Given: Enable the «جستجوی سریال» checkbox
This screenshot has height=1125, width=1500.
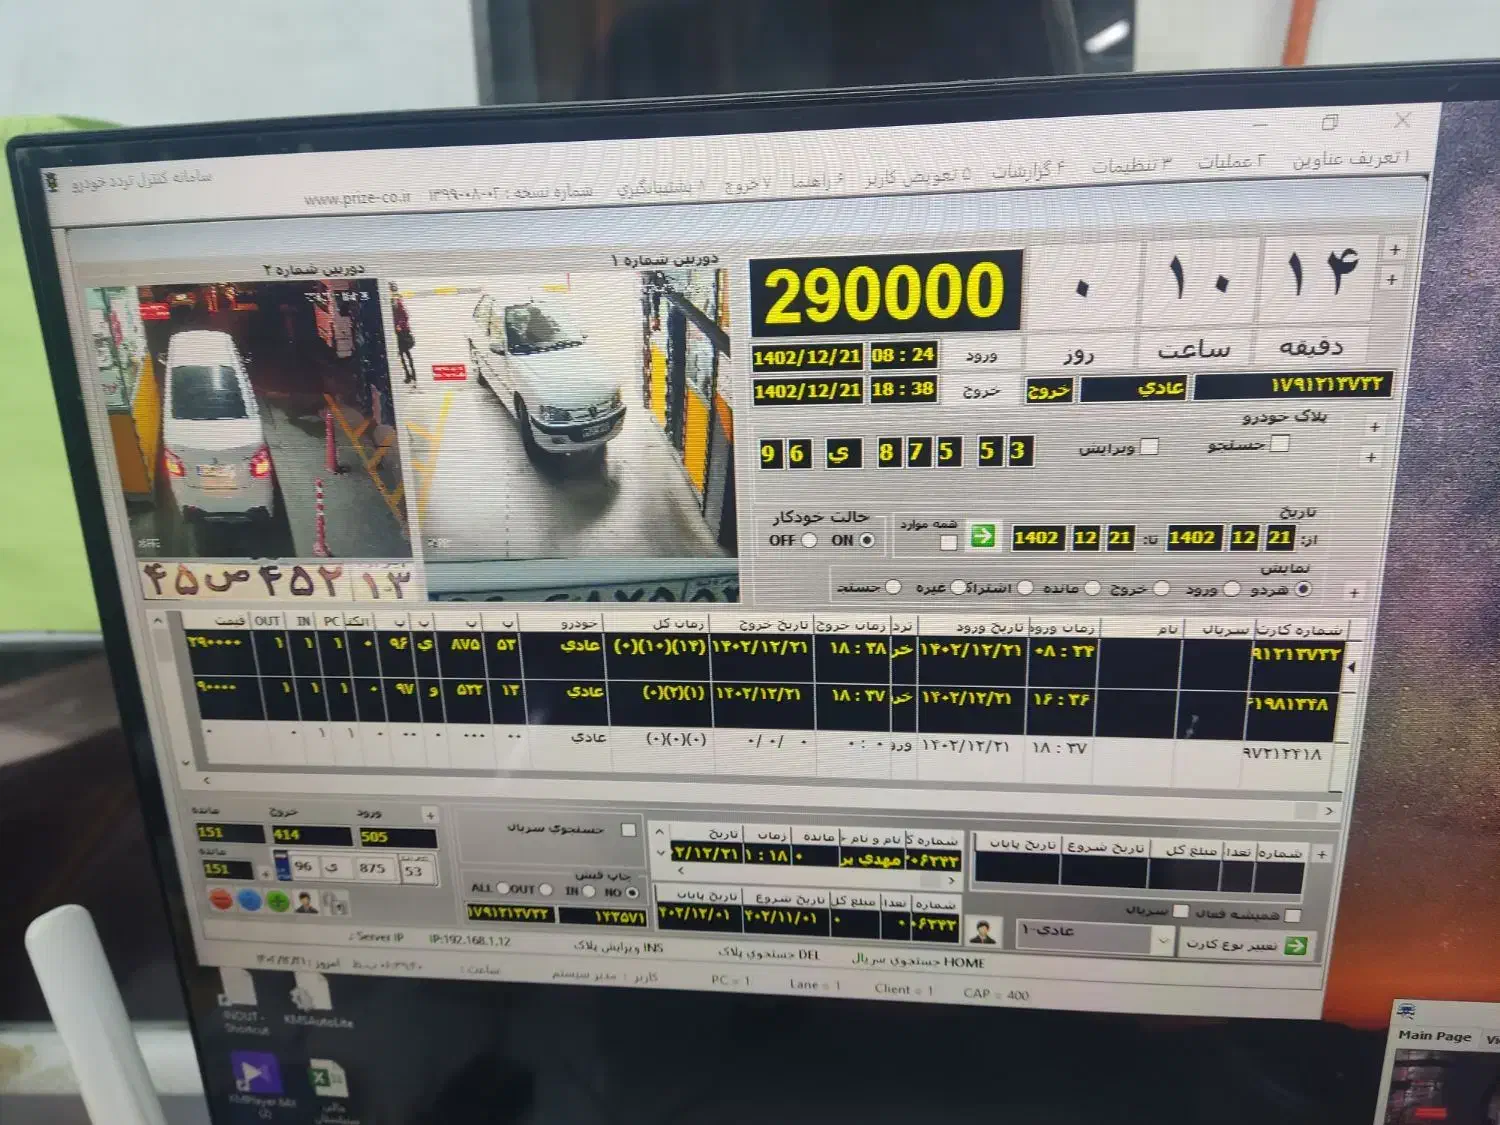Looking at the screenshot, I should tap(629, 830).
